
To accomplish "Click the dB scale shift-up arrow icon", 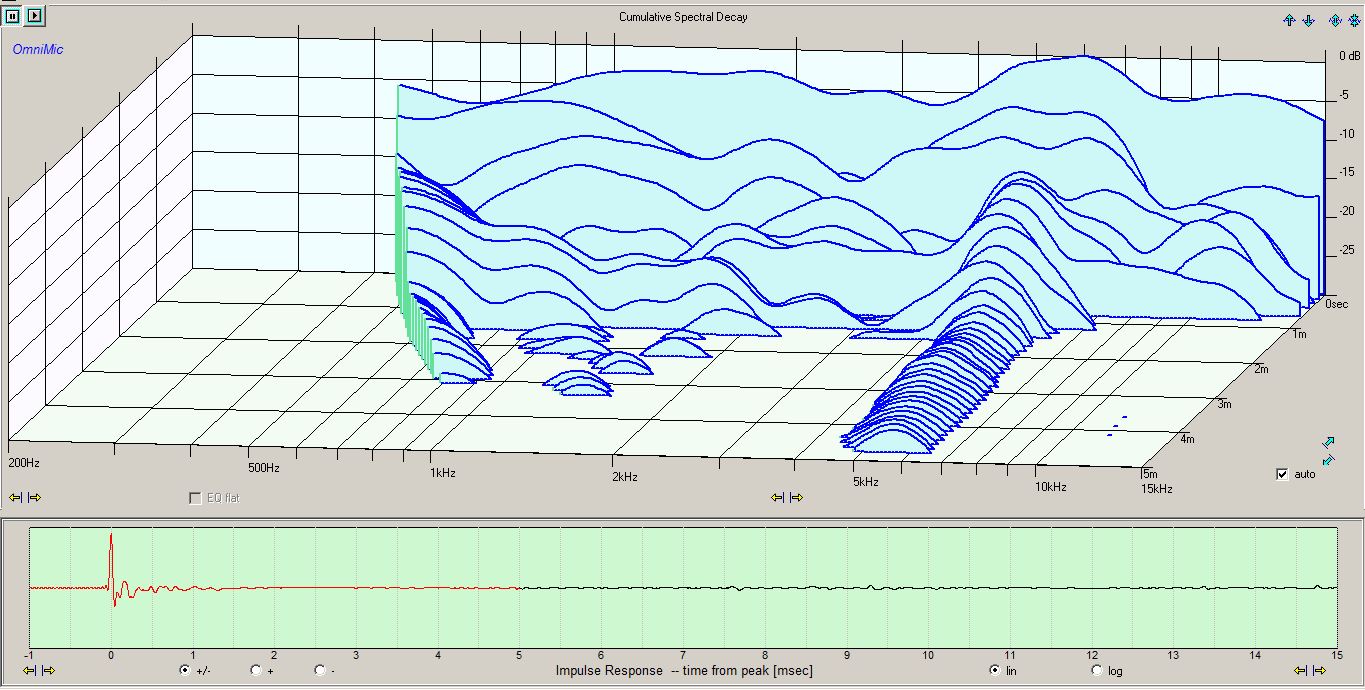I will [1289, 20].
